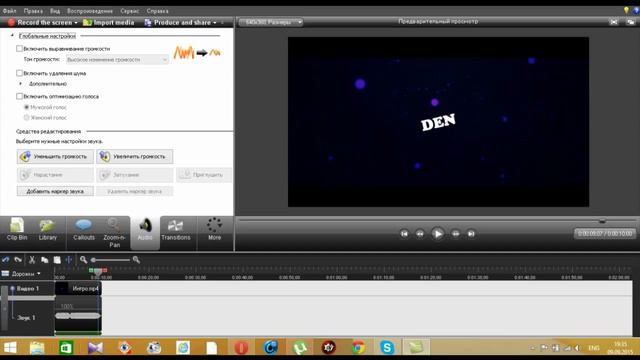
Task: Open the Правка menu
Action: [x=33, y=11]
